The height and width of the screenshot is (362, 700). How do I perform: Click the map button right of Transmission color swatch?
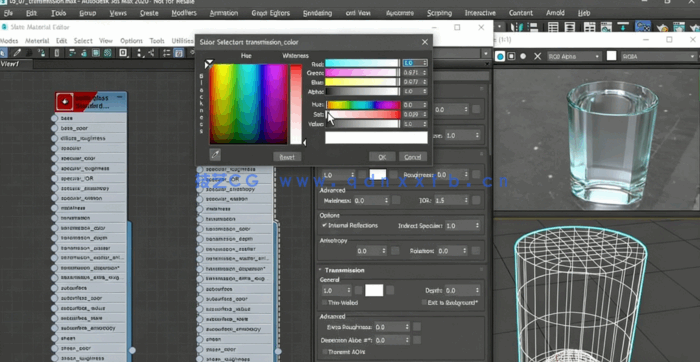[x=390, y=291]
